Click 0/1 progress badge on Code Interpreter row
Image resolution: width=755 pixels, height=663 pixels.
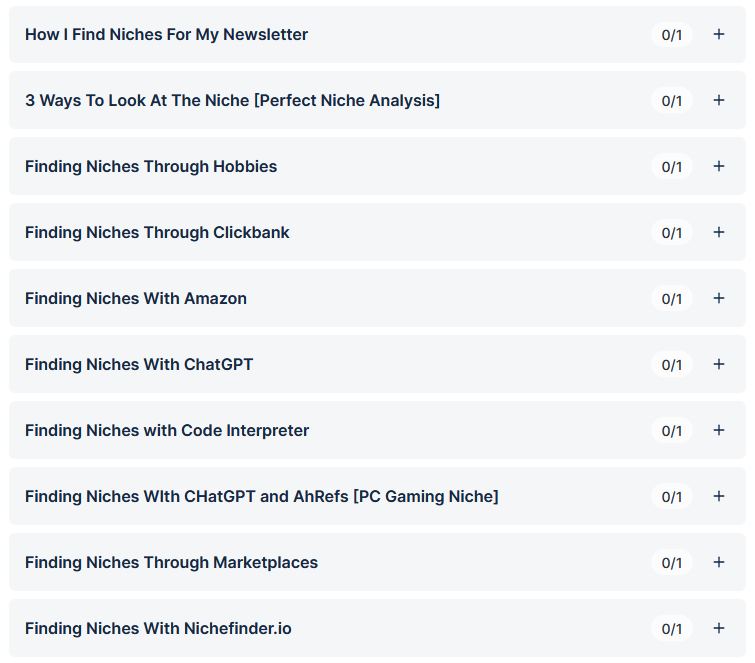672,431
